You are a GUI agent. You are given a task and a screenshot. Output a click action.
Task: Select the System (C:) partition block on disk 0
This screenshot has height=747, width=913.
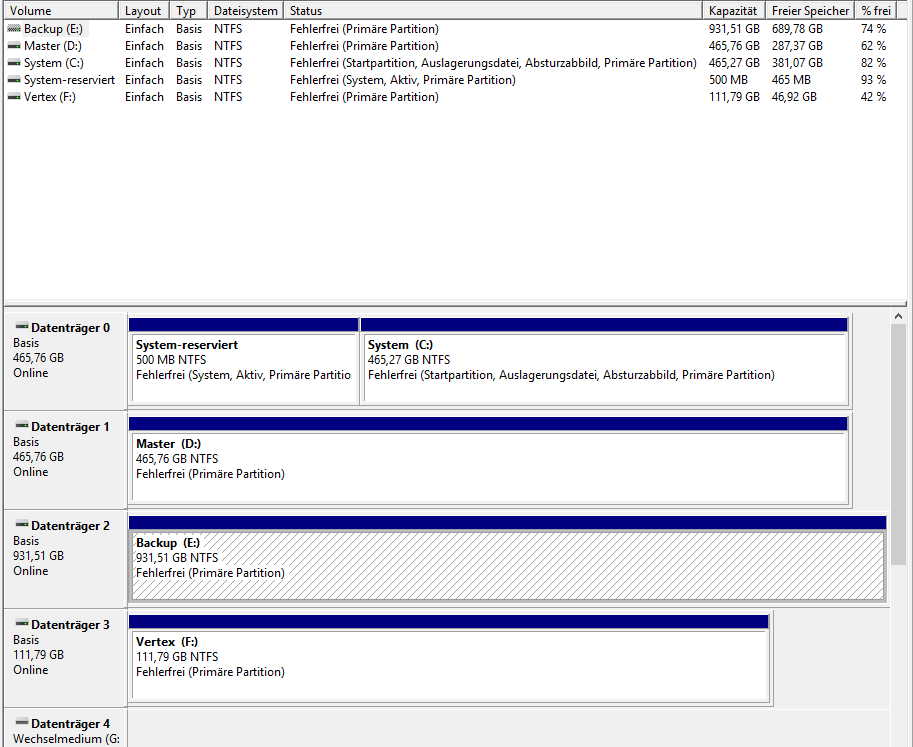[x=605, y=361]
